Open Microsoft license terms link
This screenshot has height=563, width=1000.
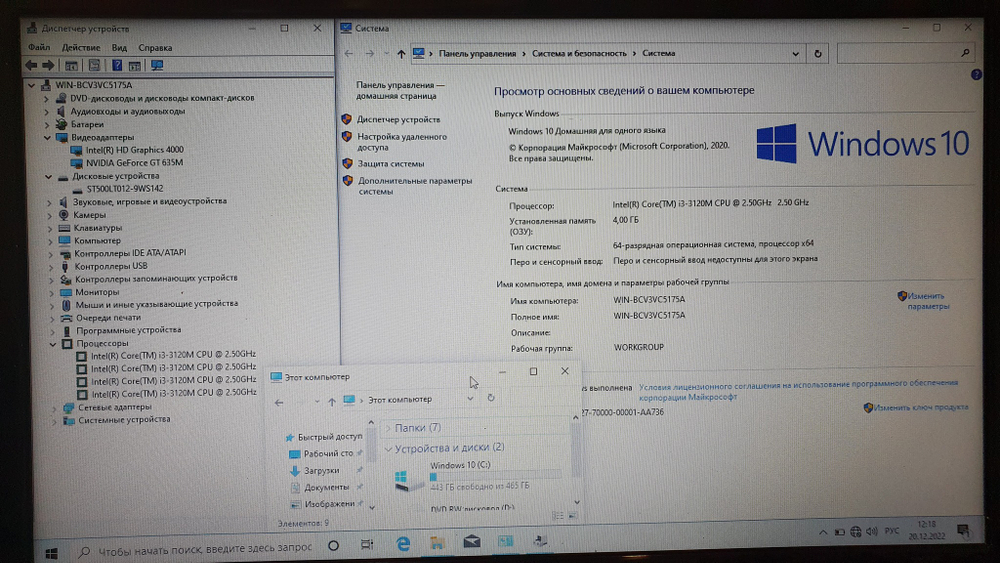[798, 390]
